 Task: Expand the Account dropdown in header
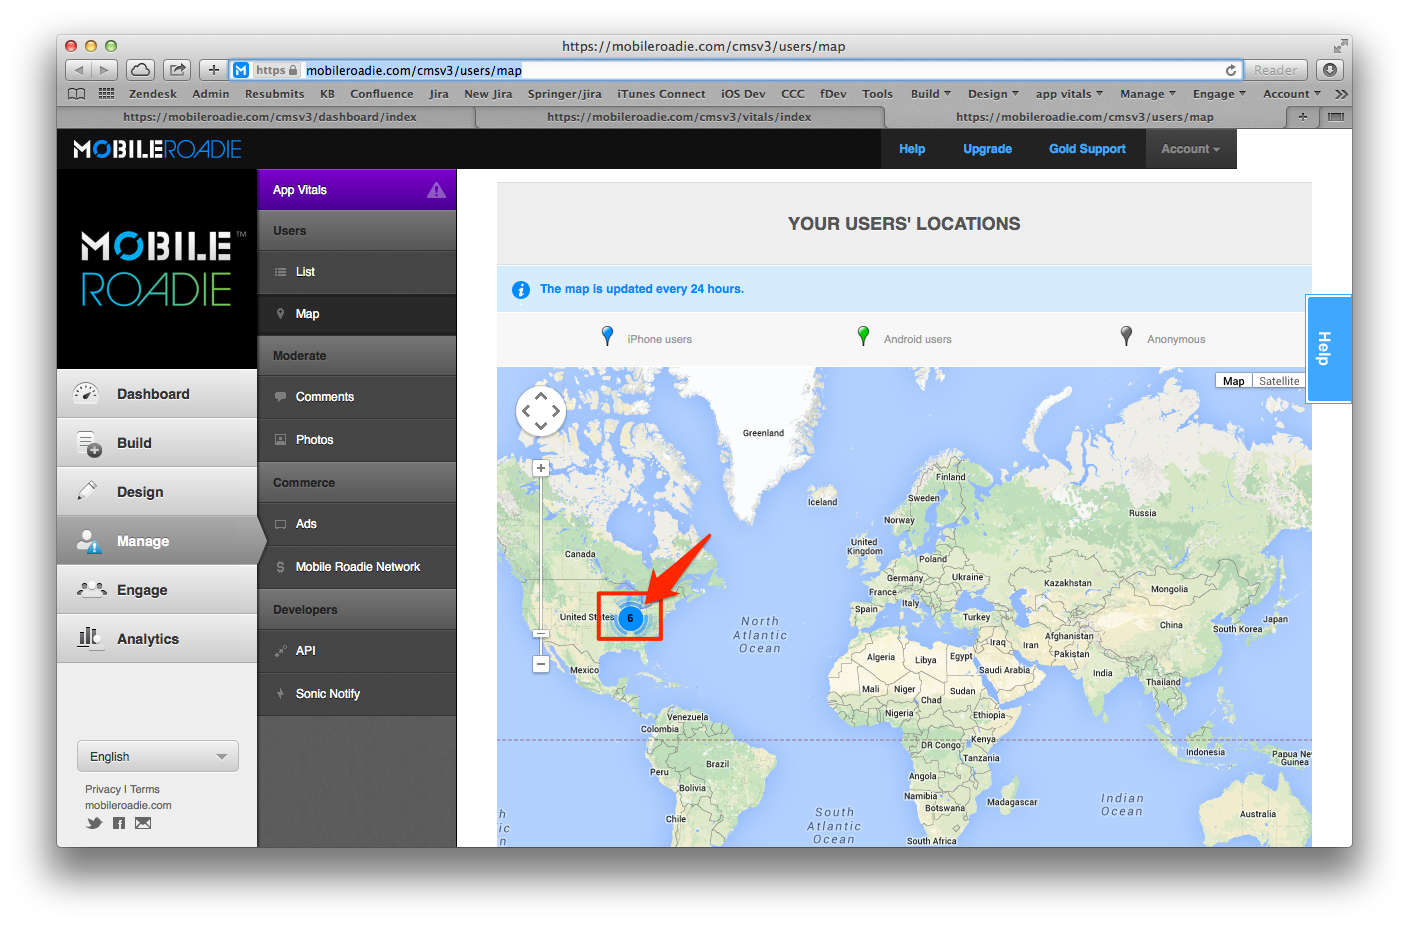(1190, 149)
